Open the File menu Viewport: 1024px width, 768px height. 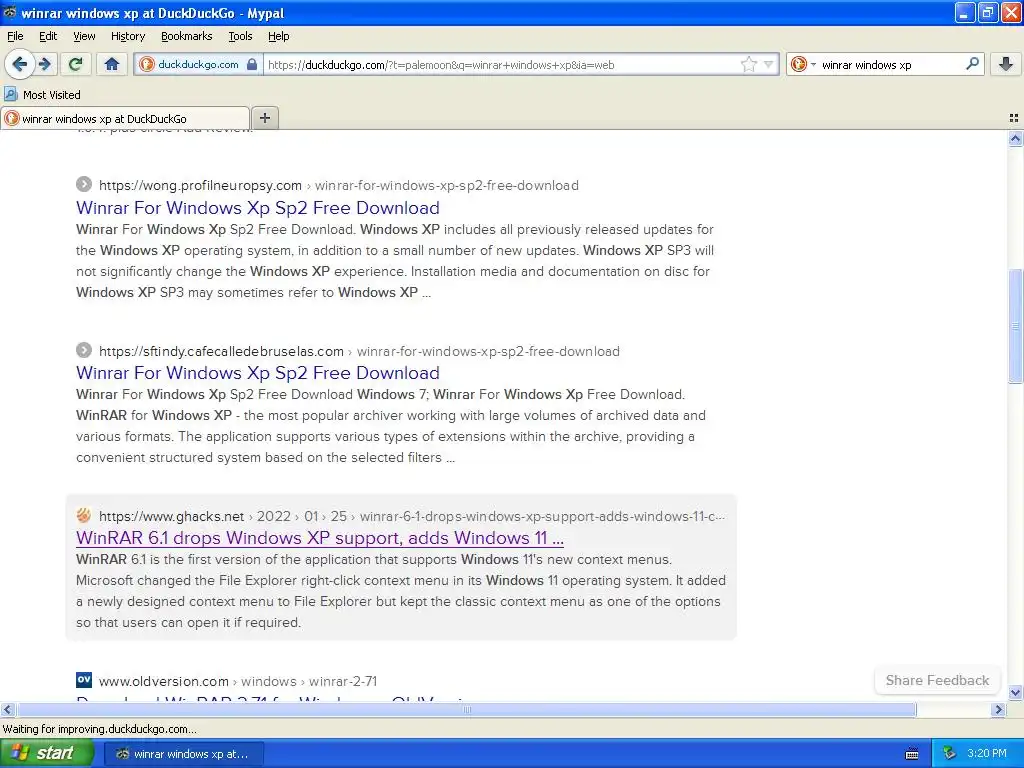15,36
